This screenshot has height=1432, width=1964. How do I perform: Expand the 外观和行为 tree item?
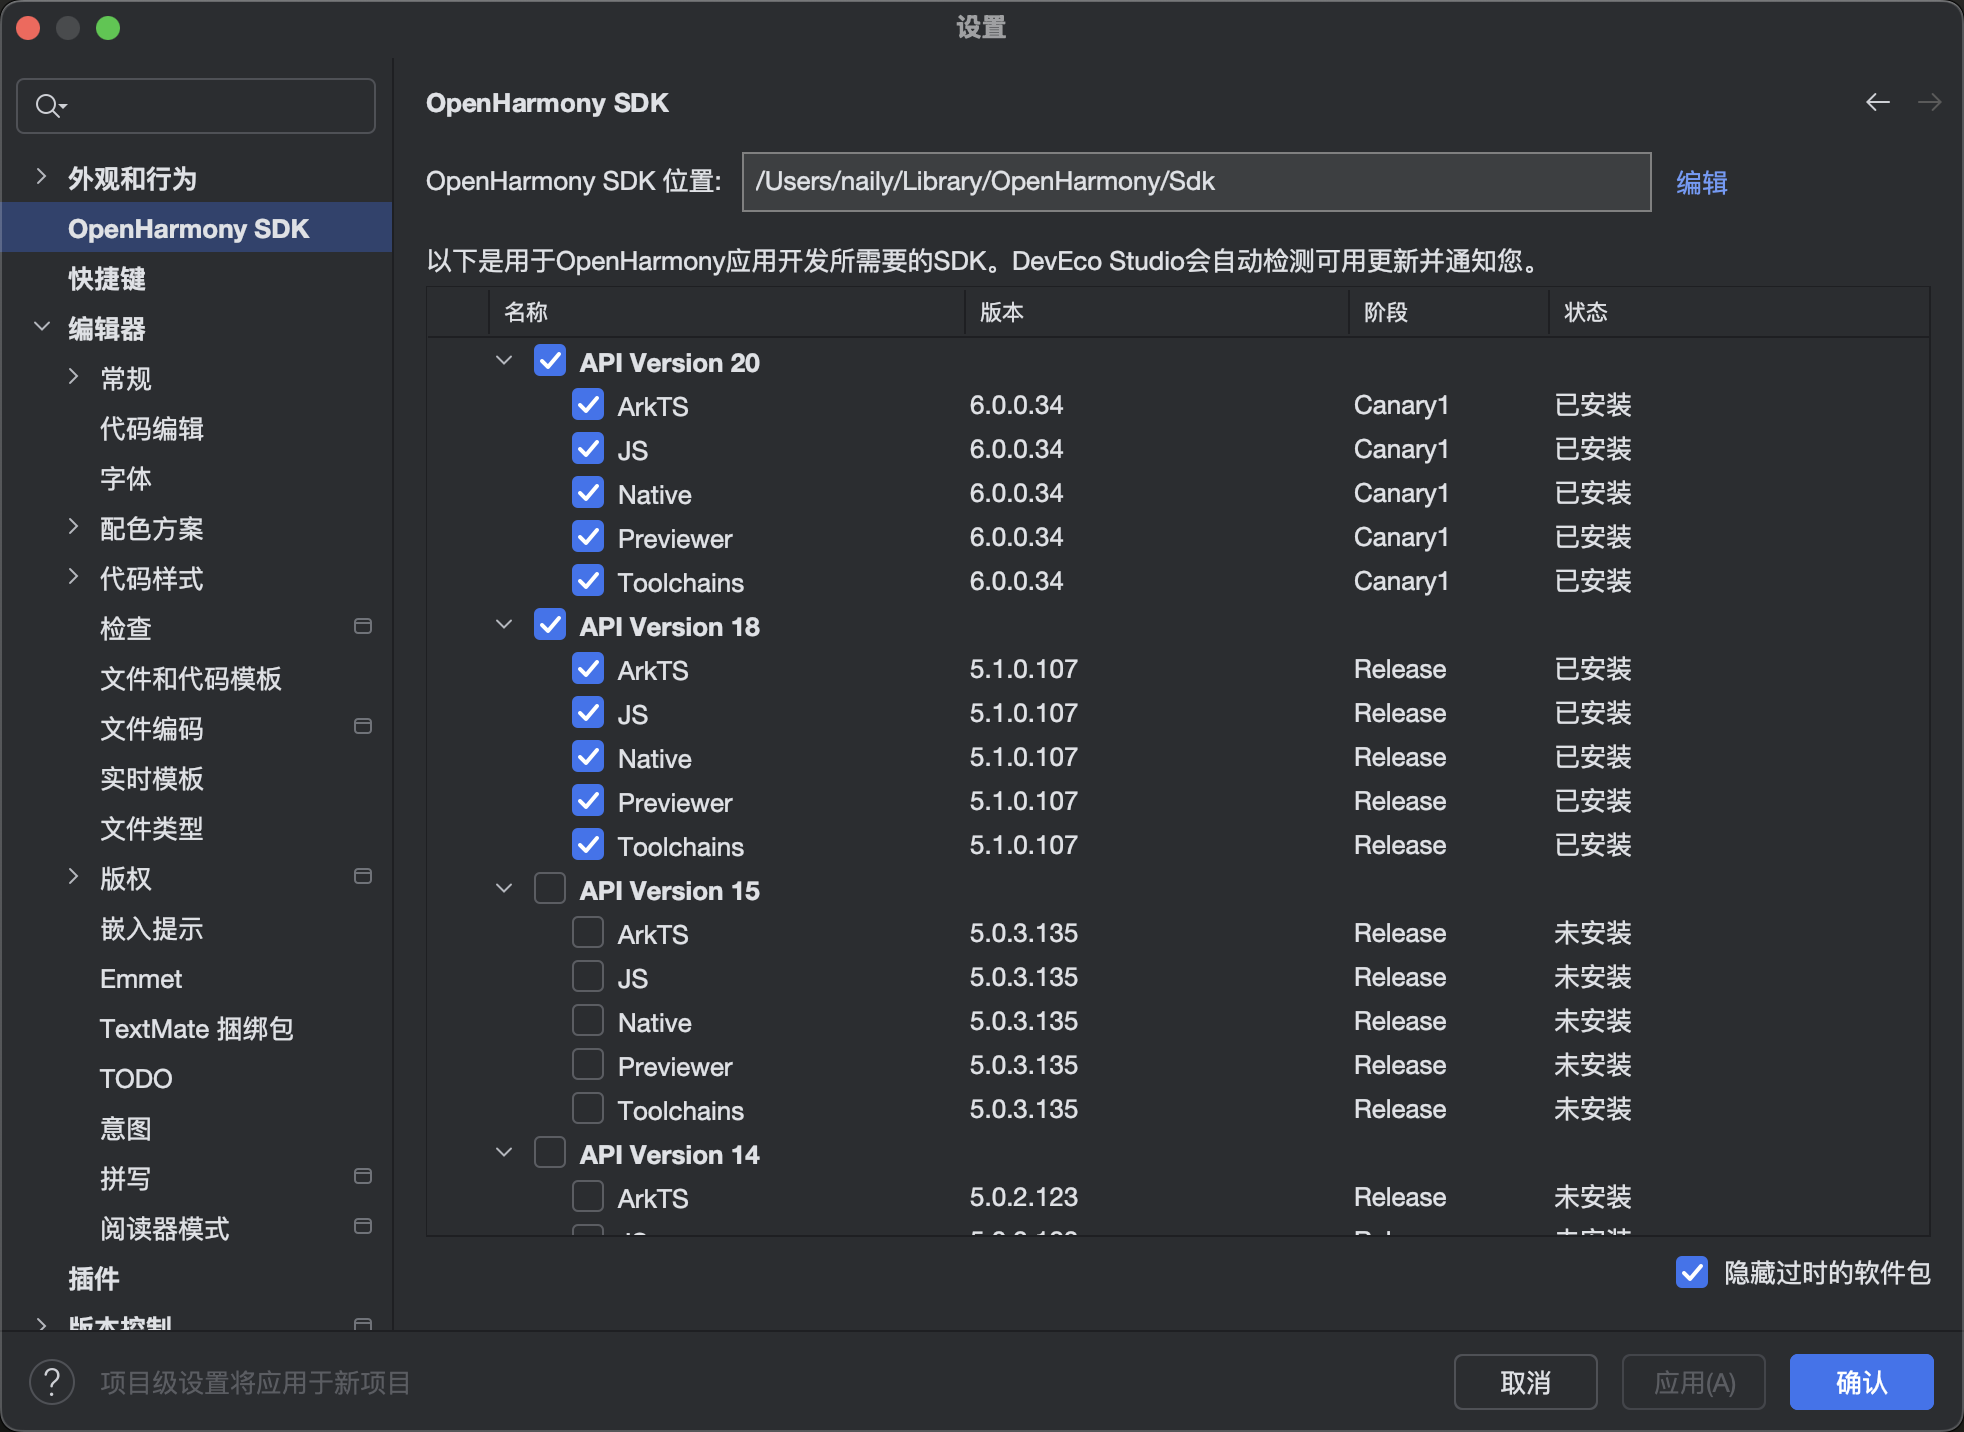[x=40, y=176]
